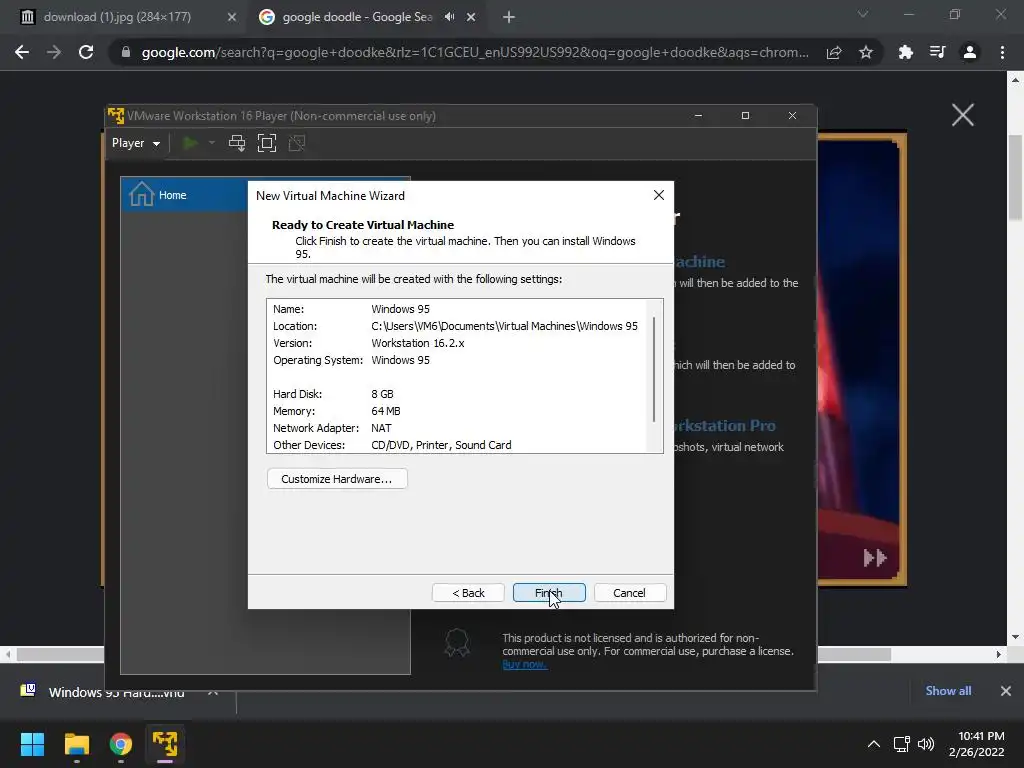Click fast-forward icon on the doodle

click(x=874, y=558)
